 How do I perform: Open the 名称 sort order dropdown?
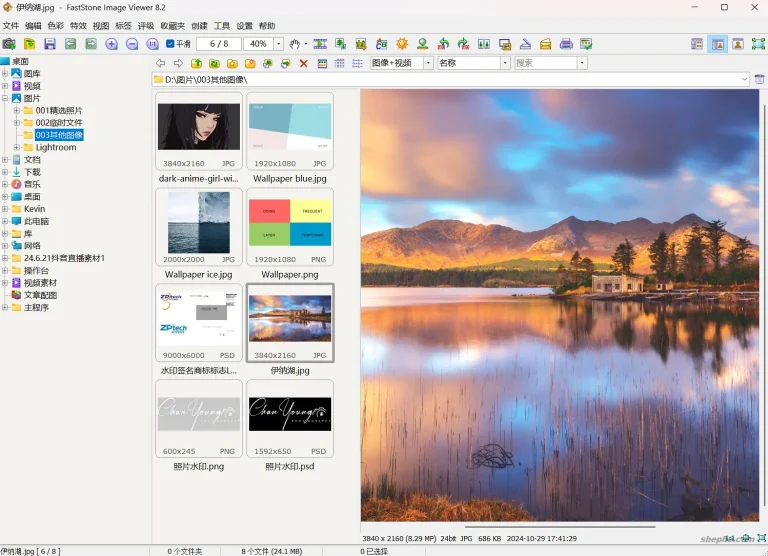[x=505, y=63]
